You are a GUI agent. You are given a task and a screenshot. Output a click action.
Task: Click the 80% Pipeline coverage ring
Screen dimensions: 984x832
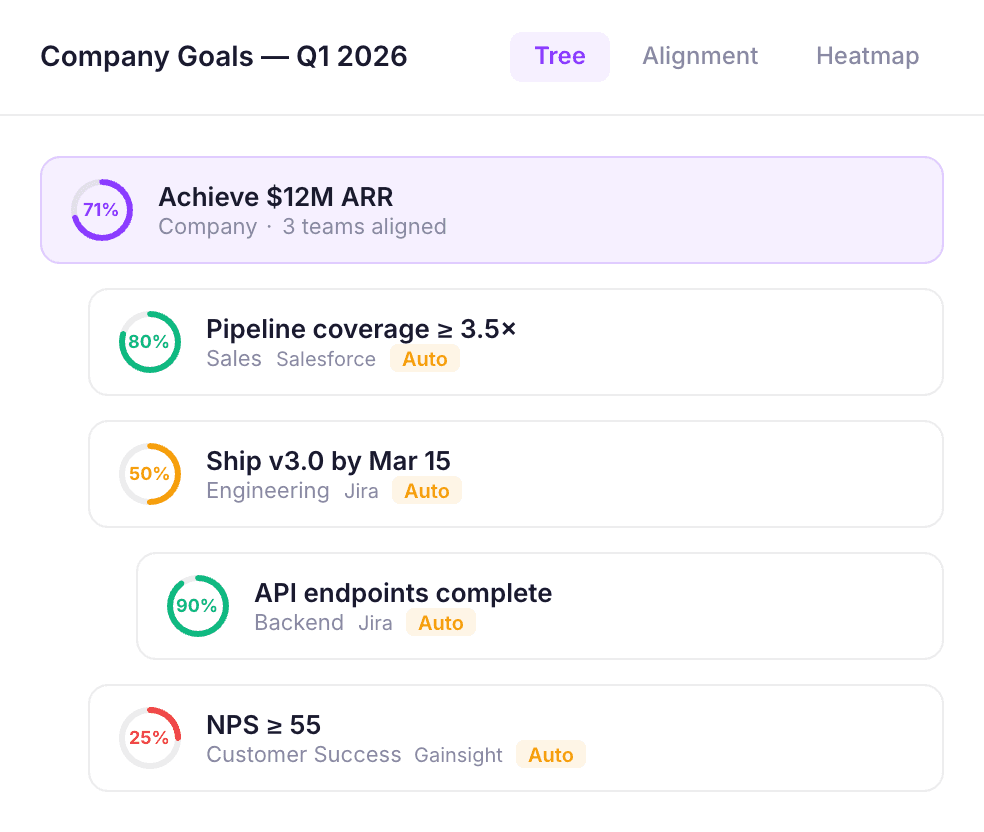click(150, 342)
